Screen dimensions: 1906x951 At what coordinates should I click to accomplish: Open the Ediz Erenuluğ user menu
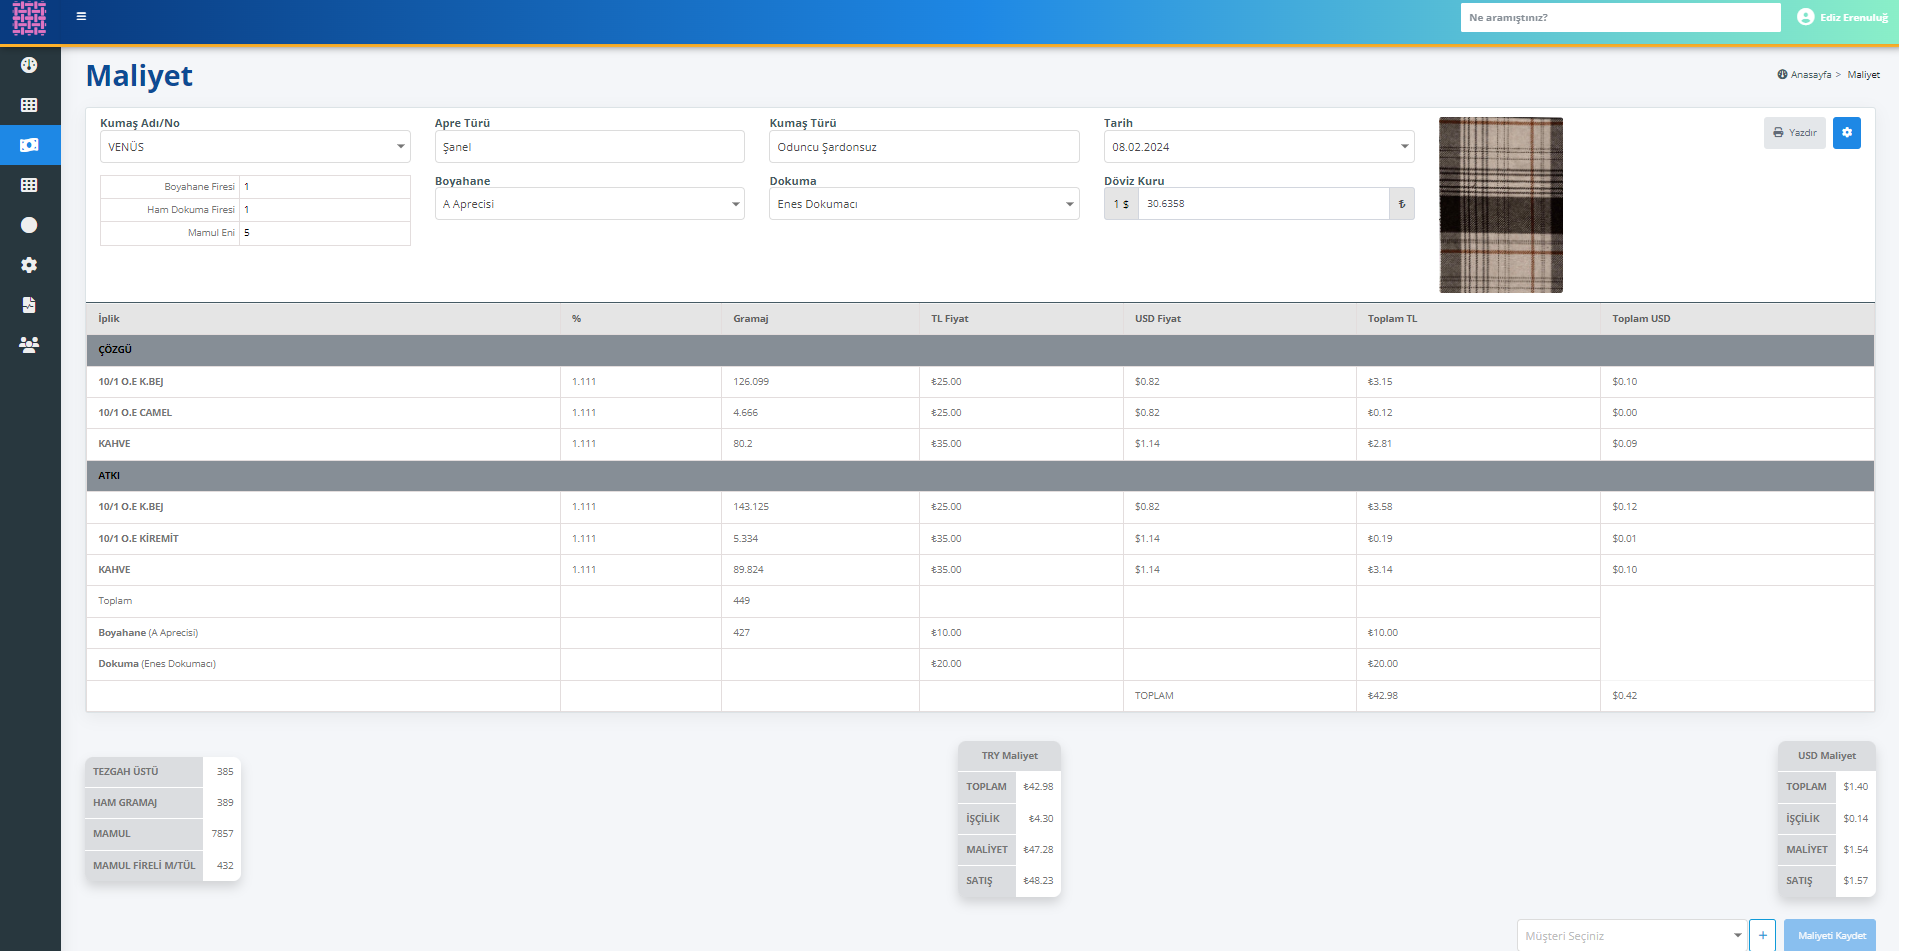1842,17
